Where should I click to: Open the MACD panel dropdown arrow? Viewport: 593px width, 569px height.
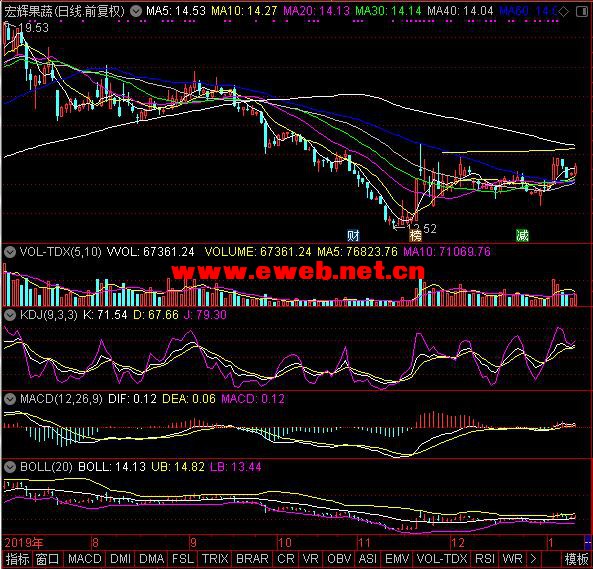10,398
